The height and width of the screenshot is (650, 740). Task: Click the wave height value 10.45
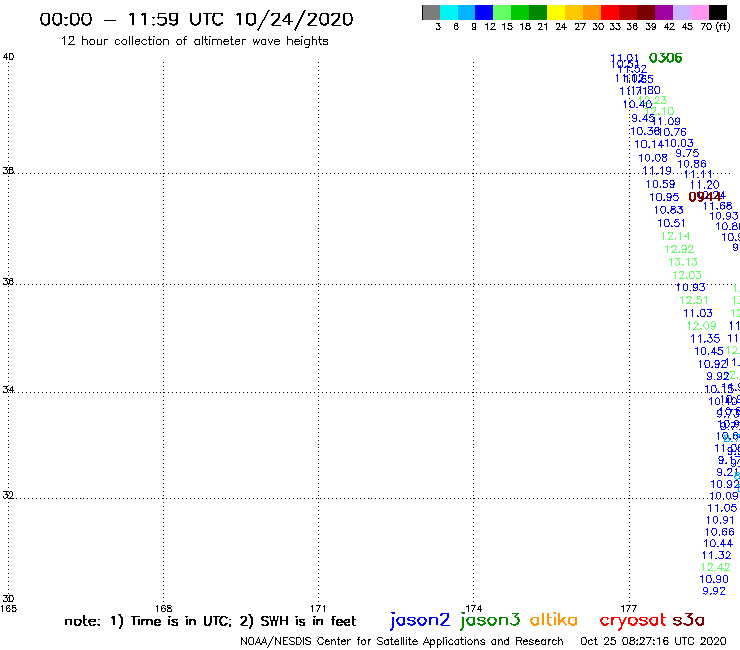709,351
